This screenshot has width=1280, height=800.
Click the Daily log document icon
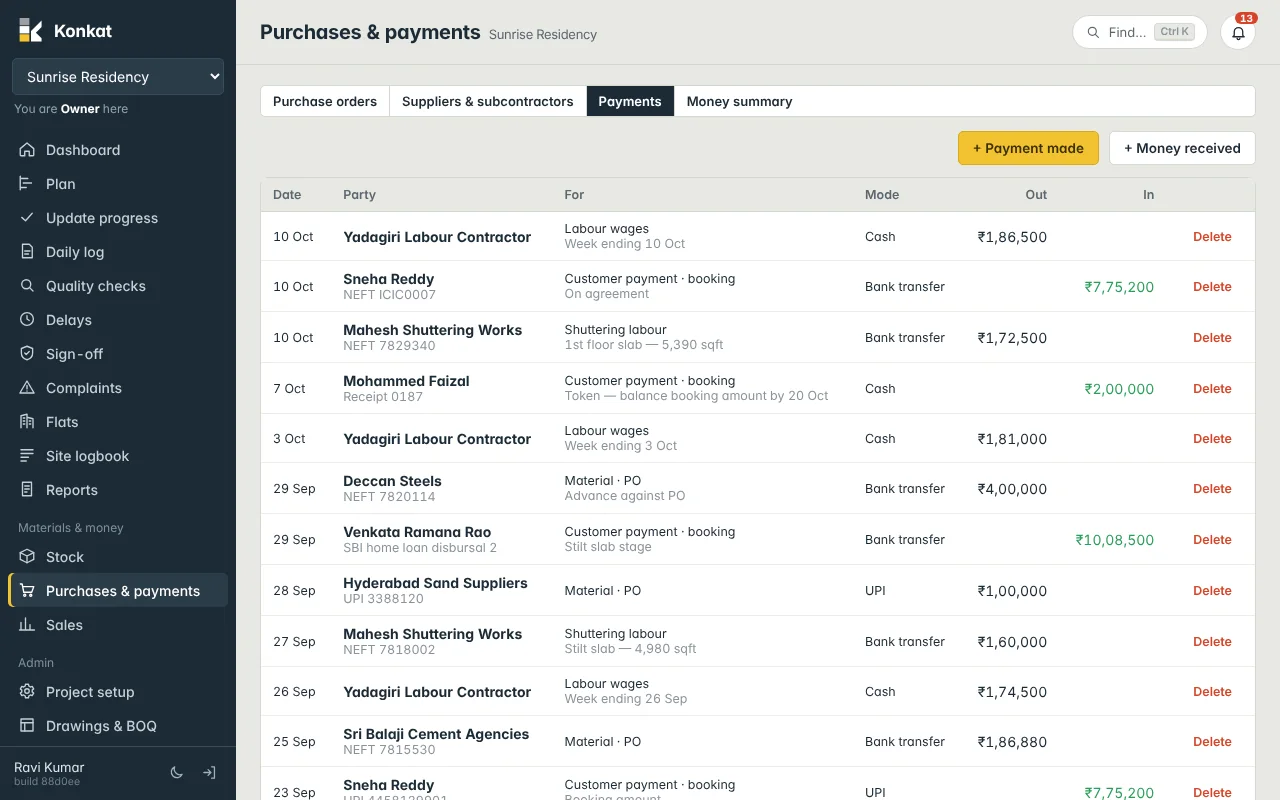pyautogui.click(x=27, y=252)
